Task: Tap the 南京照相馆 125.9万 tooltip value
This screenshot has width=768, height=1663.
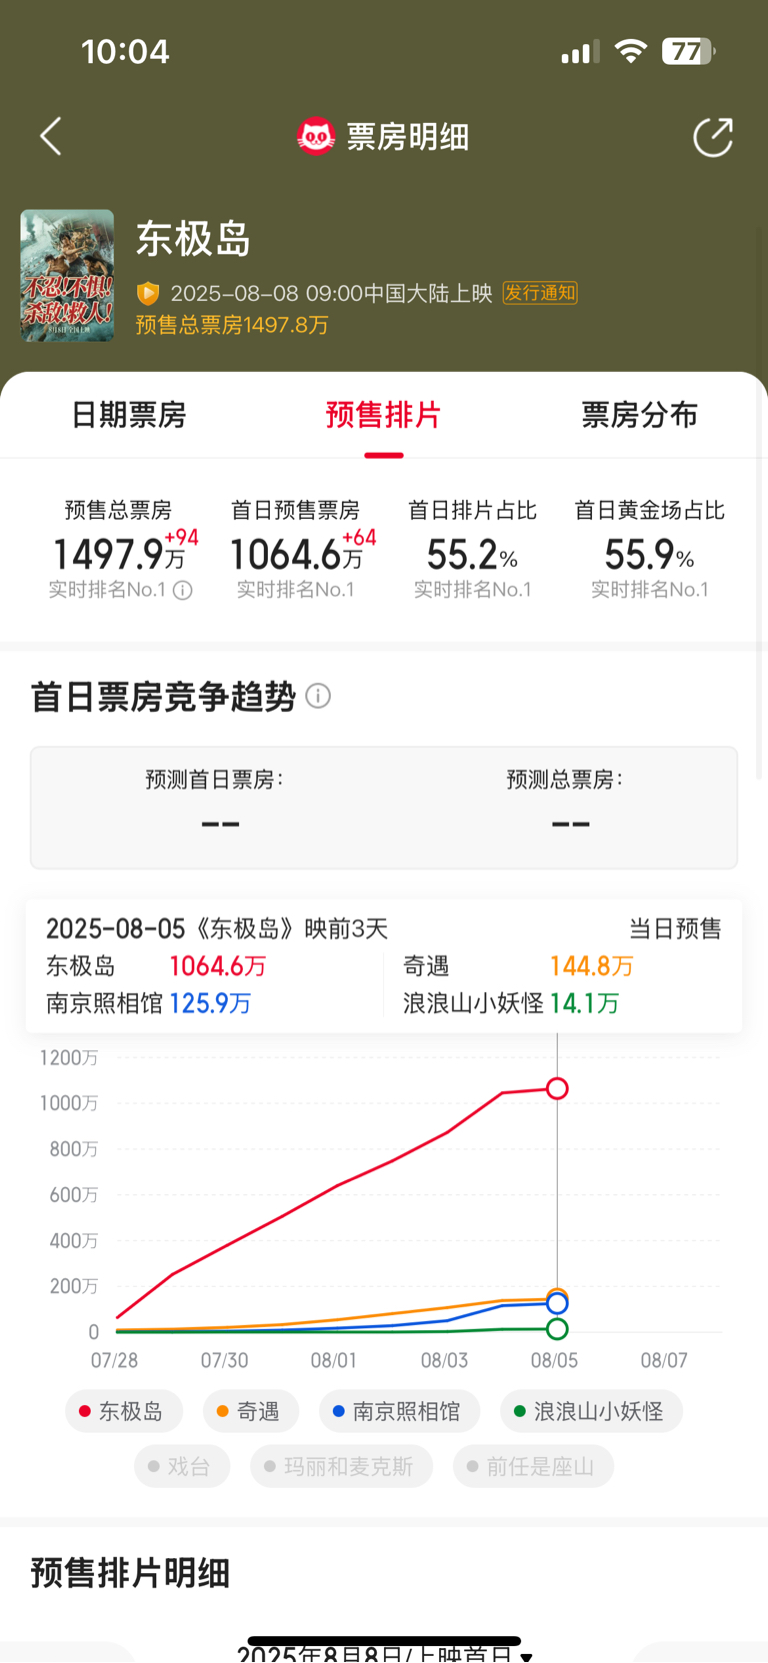Action: click(210, 1003)
